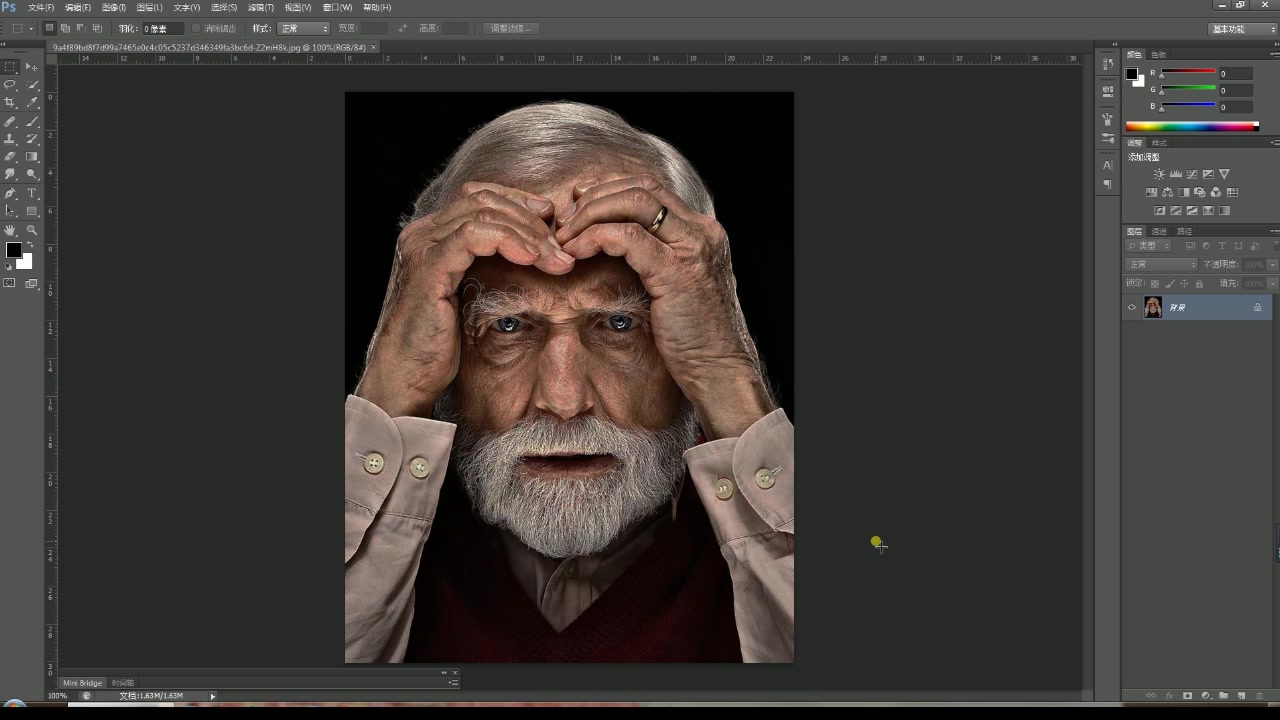Choose the Horizontal Type tool
This screenshot has height=720, width=1280.
[32, 193]
